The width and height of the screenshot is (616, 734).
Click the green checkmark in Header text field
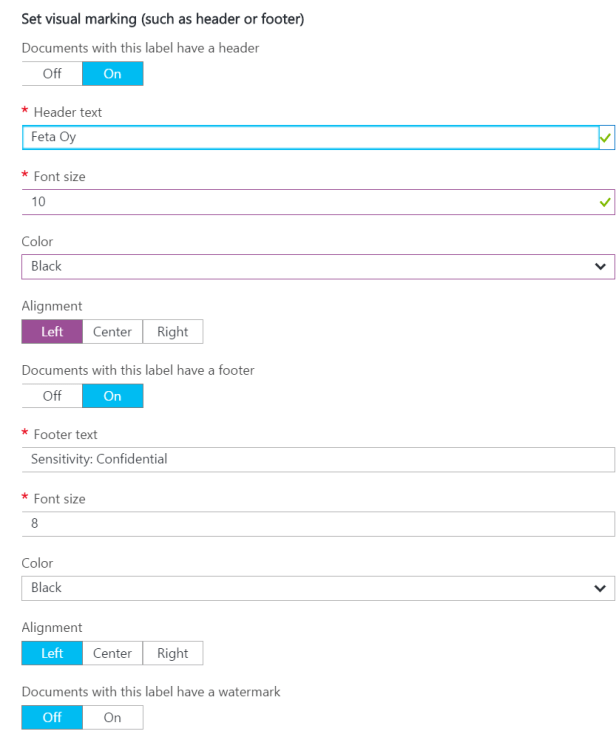click(x=605, y=138)
